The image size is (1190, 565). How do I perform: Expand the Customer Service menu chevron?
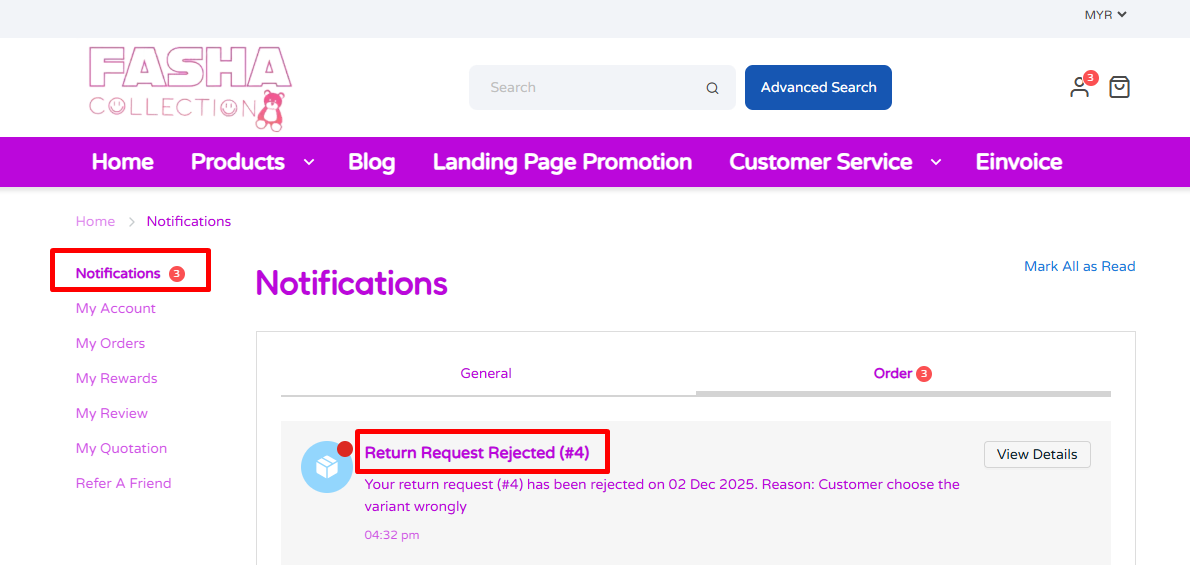tap(936, 162)
